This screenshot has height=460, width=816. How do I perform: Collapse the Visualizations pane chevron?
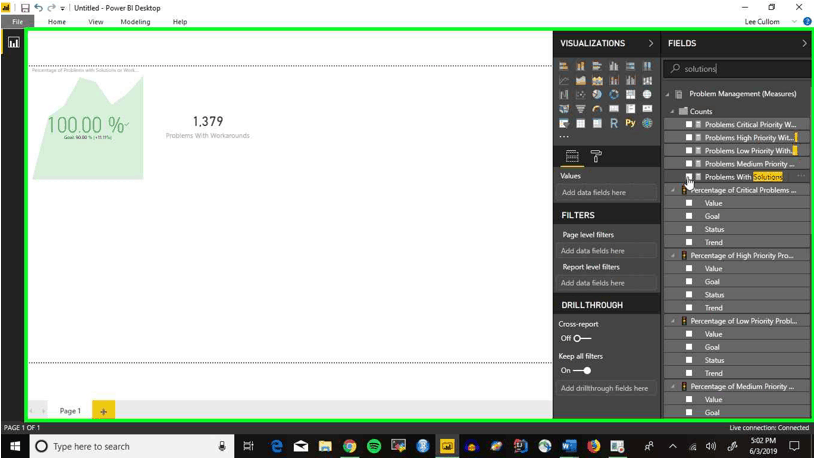(x=651, y=43)
